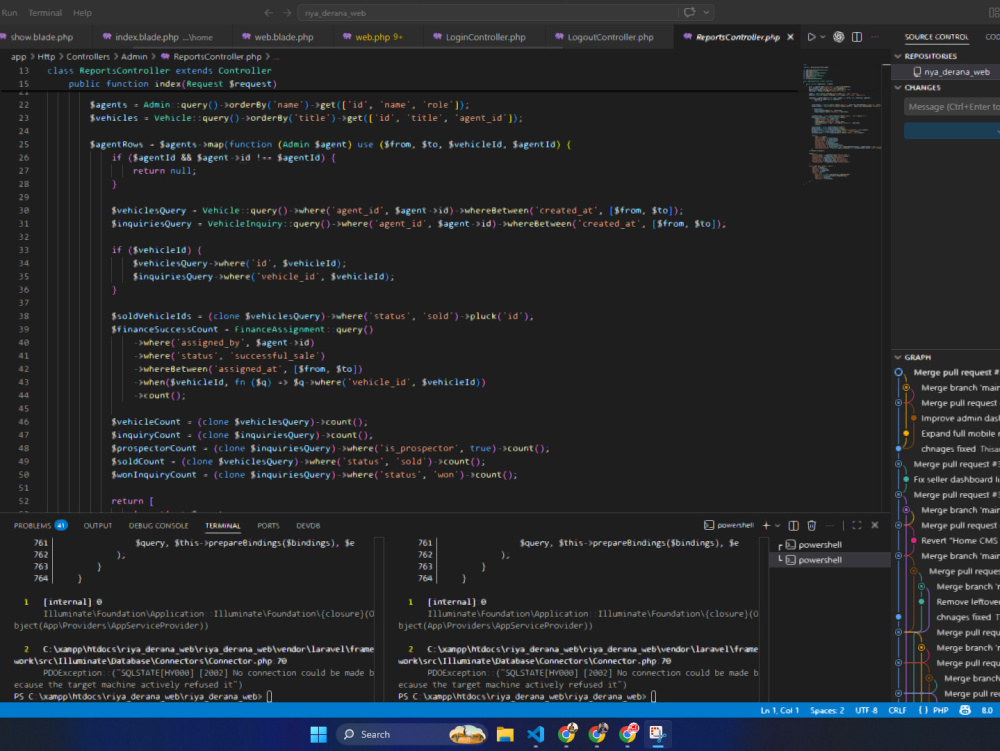Open the DEVDB panel tab
The height and width of the screenshot is (751, 1000).
tap(308, 526)
